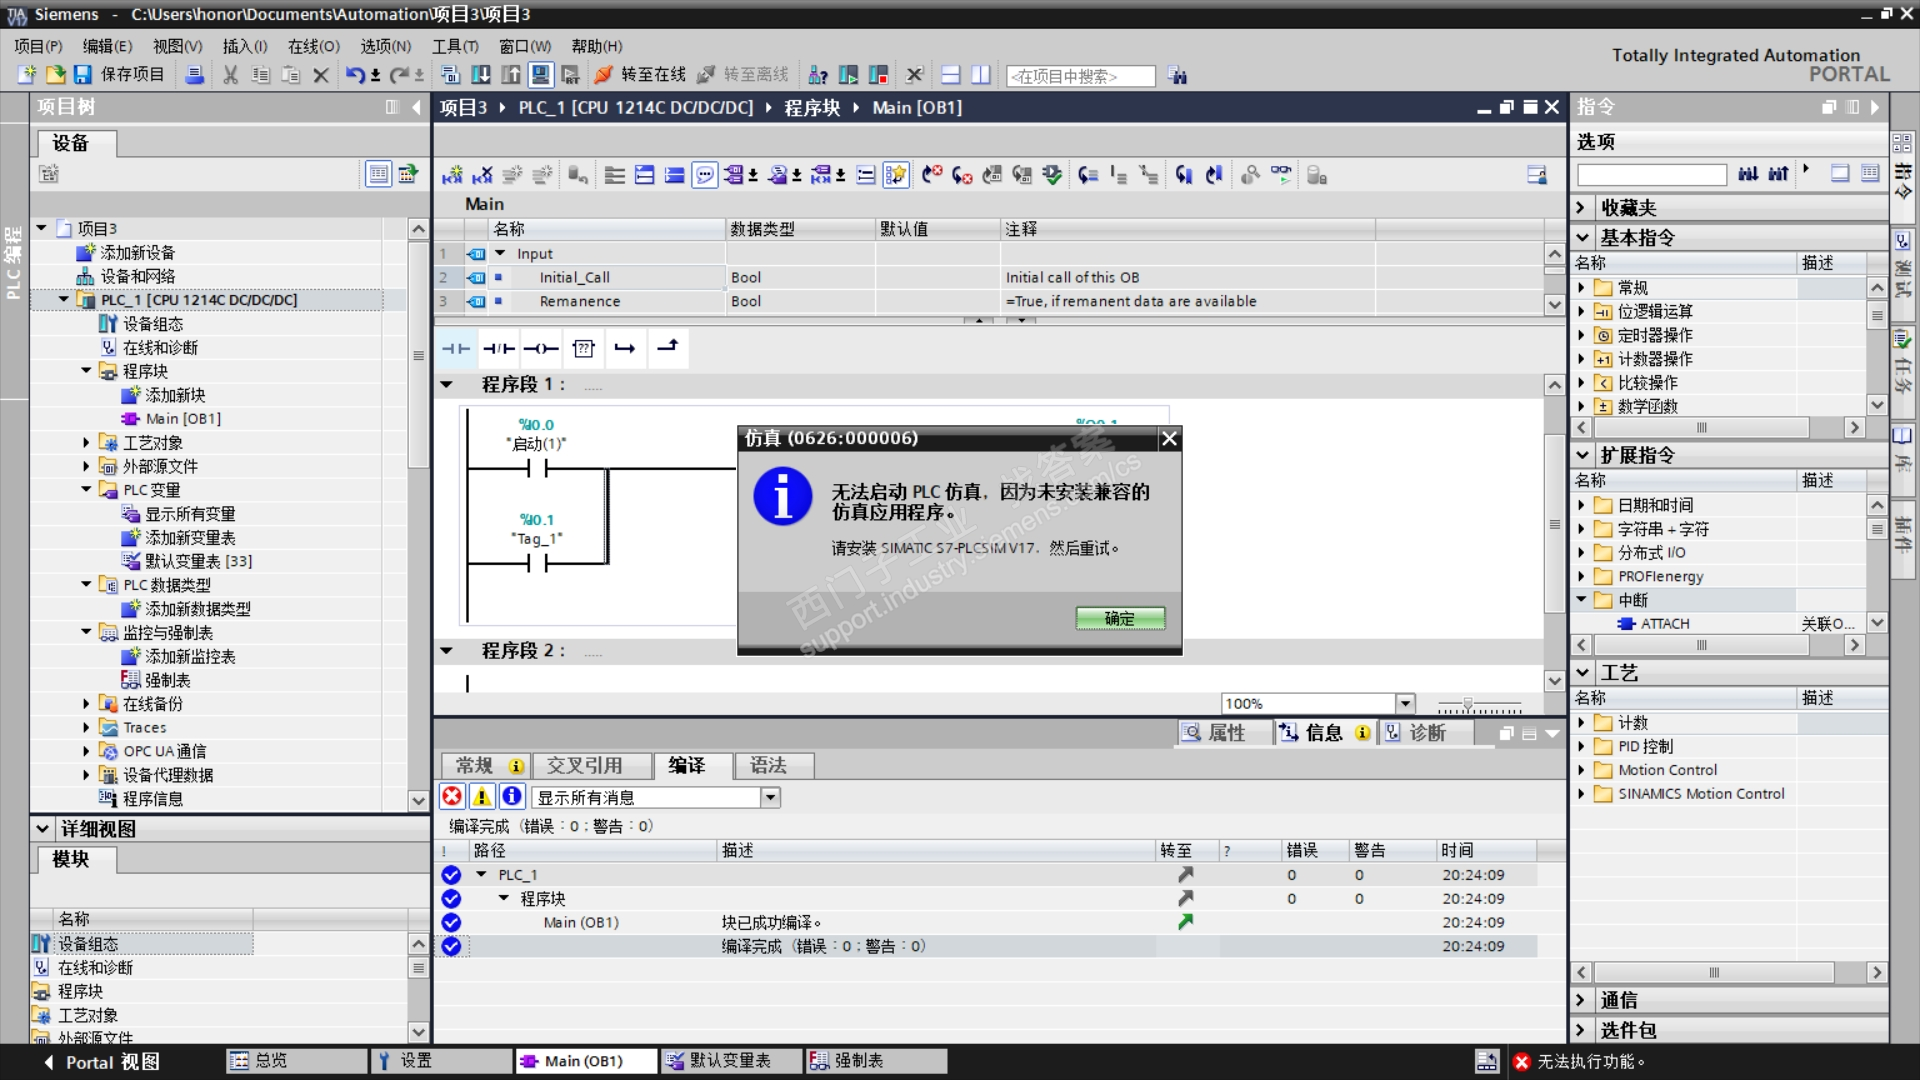
Task: Insert an output coil instruction
Action: pyautogui.click(x=541, y=348)
